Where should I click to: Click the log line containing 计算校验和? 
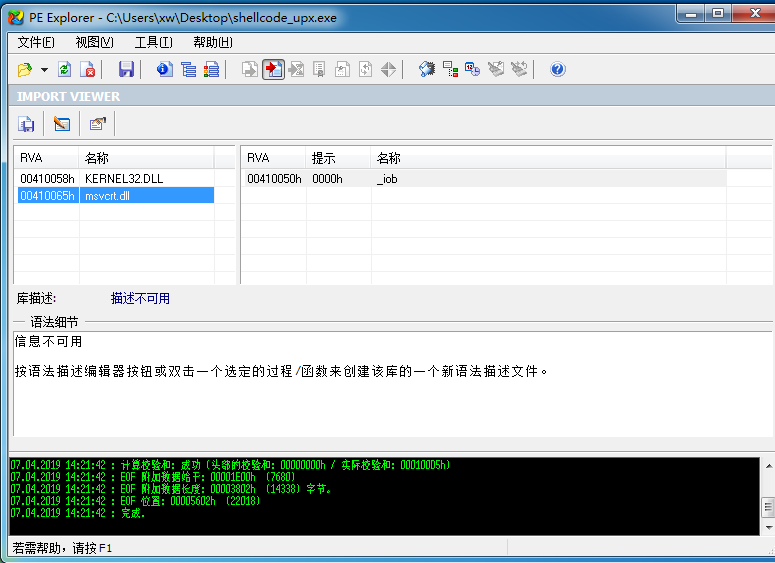pyautogui.click(x=230, y=465)
